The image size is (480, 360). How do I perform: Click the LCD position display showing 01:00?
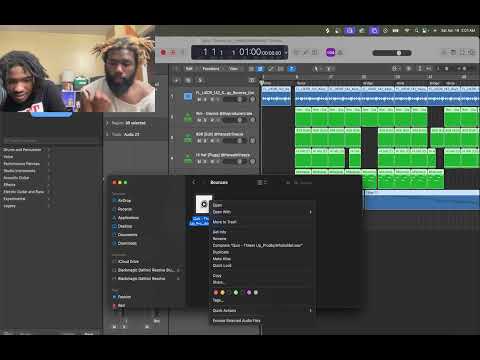[x=239, y=52]
